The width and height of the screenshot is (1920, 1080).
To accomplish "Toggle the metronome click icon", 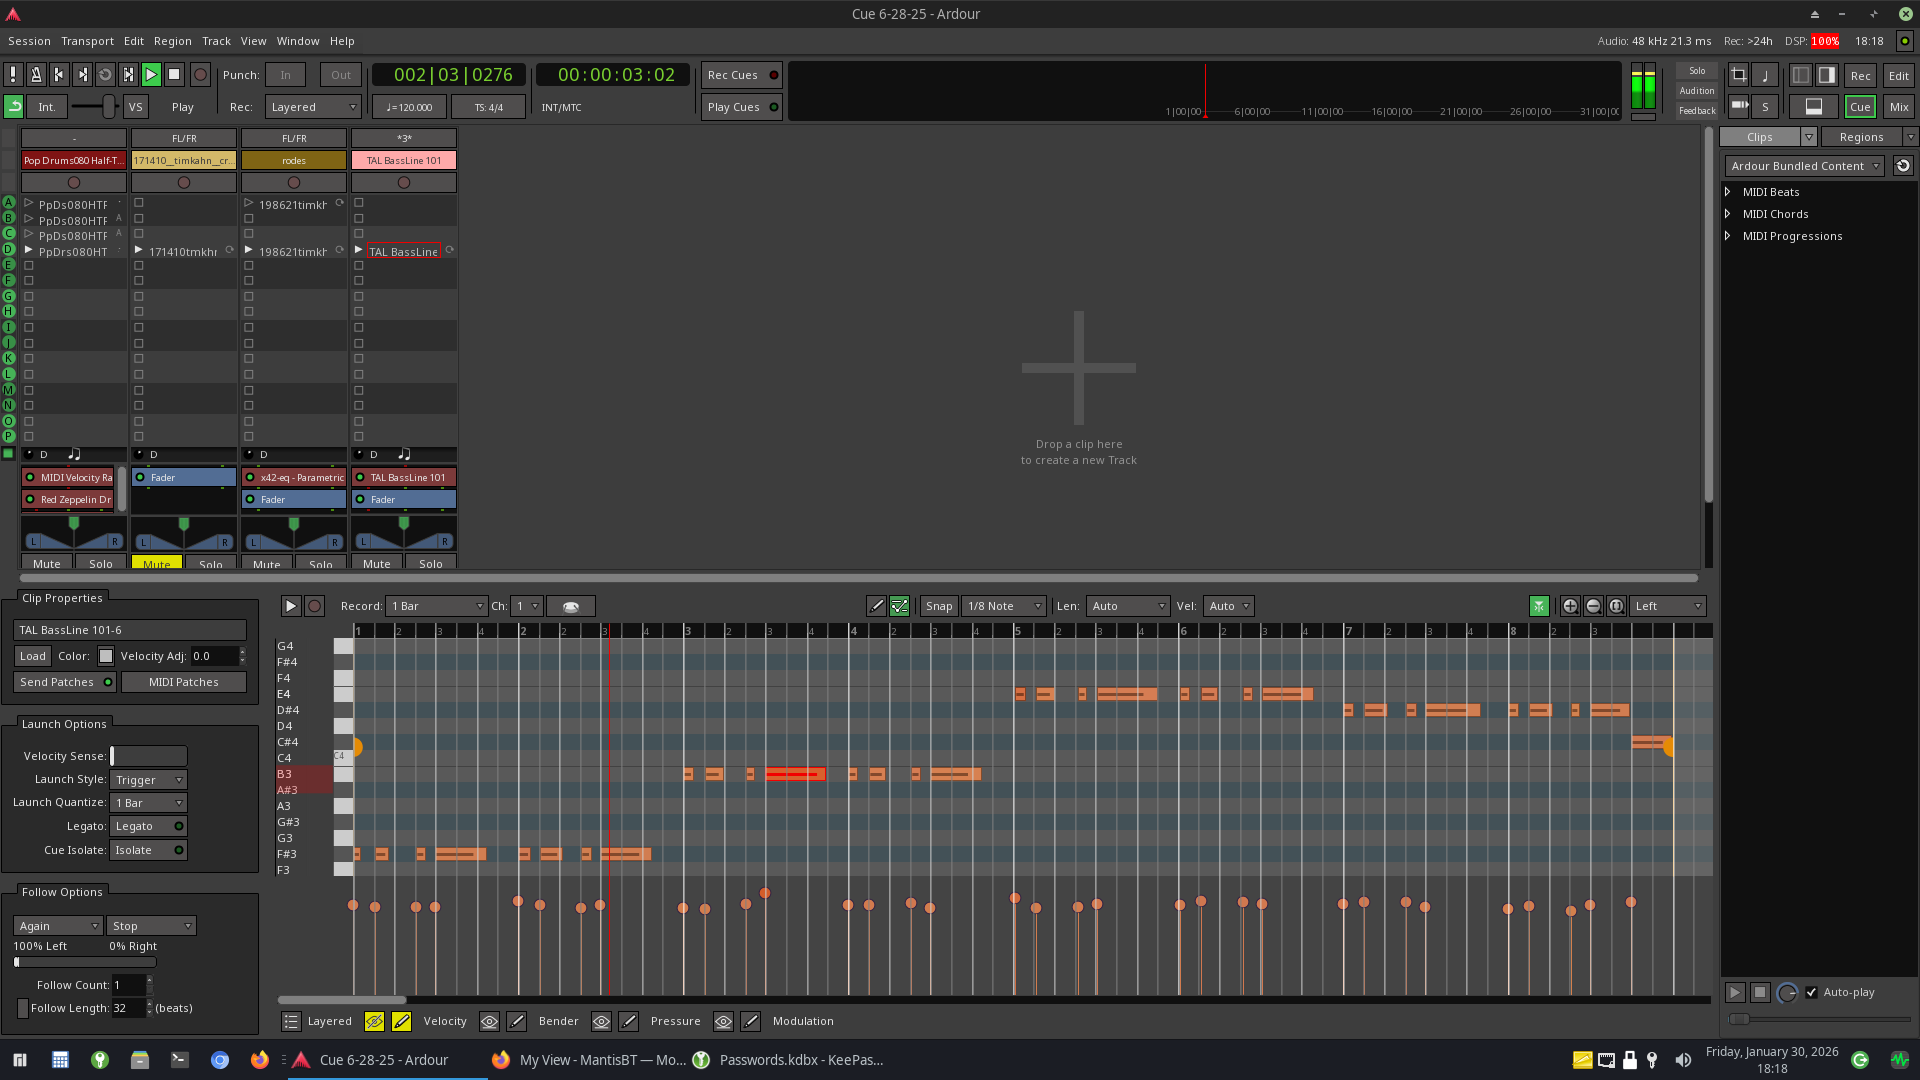I will click(x=36, y=75).
